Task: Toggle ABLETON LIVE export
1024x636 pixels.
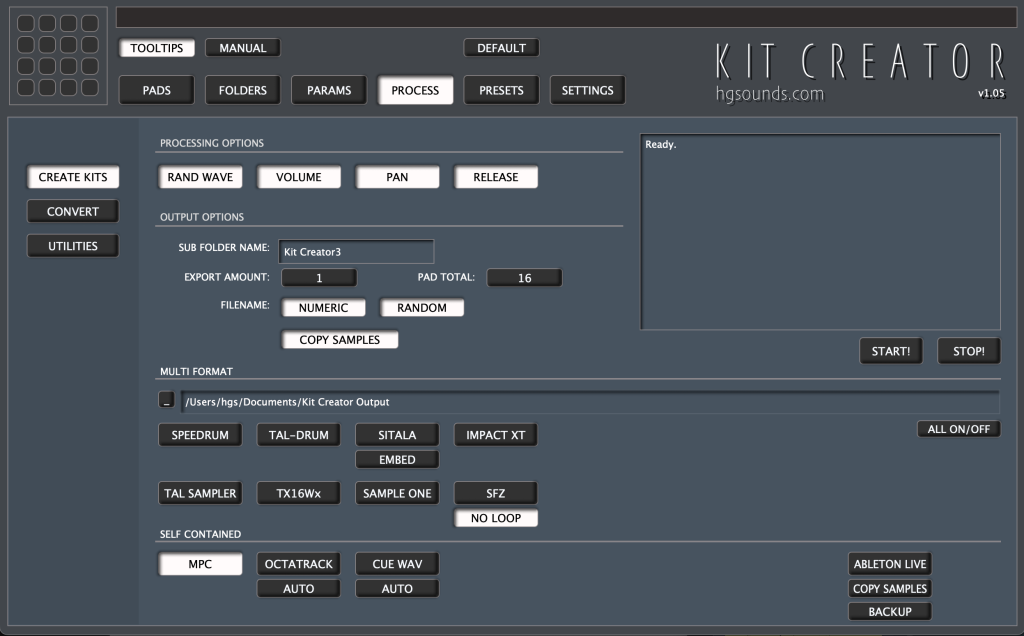Action: pos(890,564)
